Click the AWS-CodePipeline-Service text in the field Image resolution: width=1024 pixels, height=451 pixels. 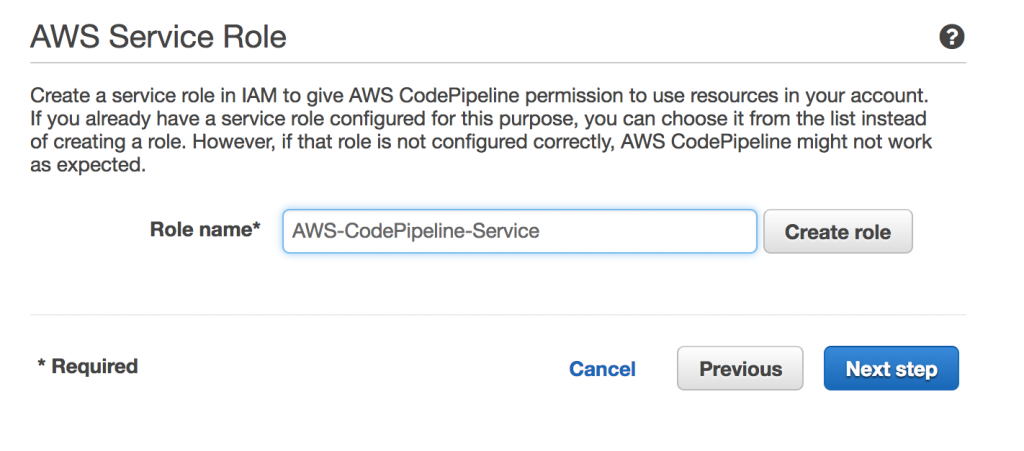(416, 231)
